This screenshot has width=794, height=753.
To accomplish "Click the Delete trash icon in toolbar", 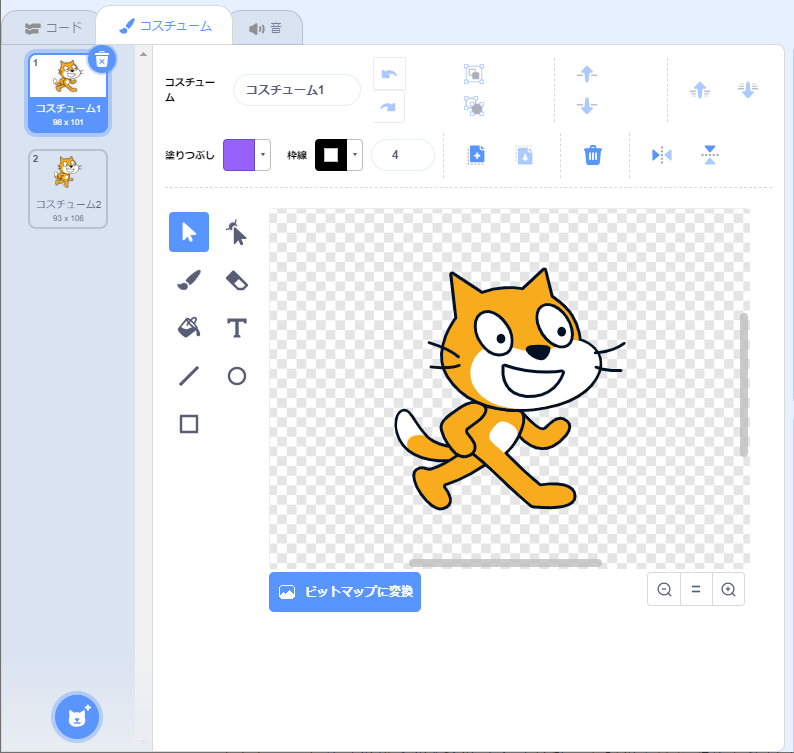I will [x=592, y=155].
